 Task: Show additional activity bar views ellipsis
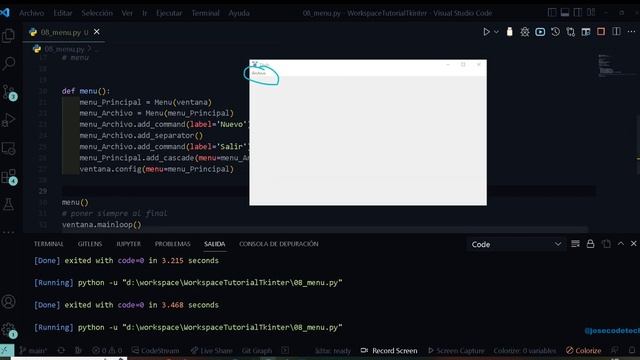pos(9,232)
